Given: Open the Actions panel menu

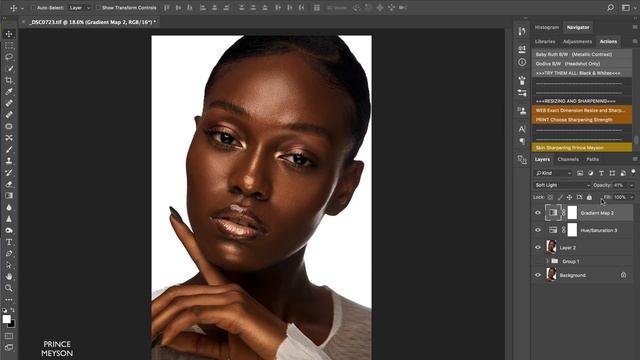Looking at the screenshot, I should point(635,41).
